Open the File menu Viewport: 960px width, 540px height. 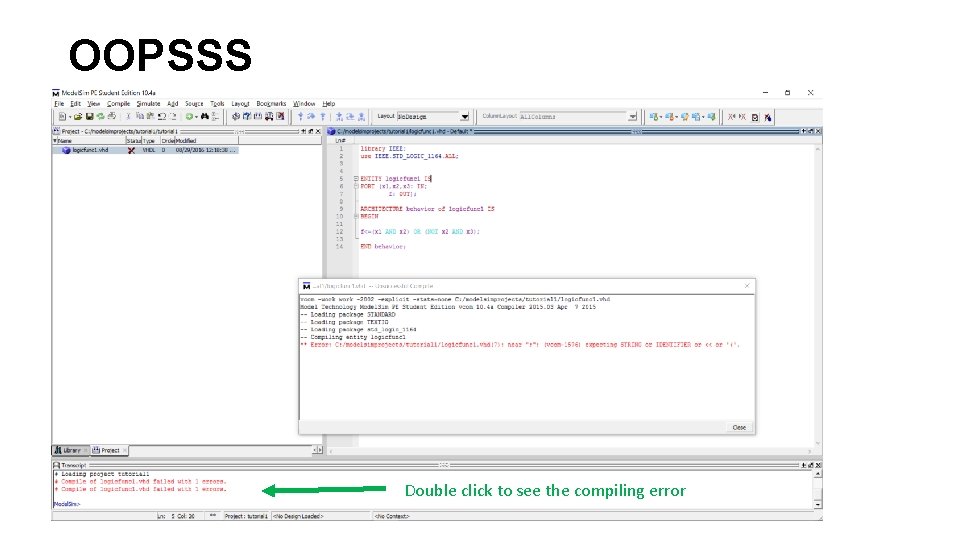coord(59,103)
